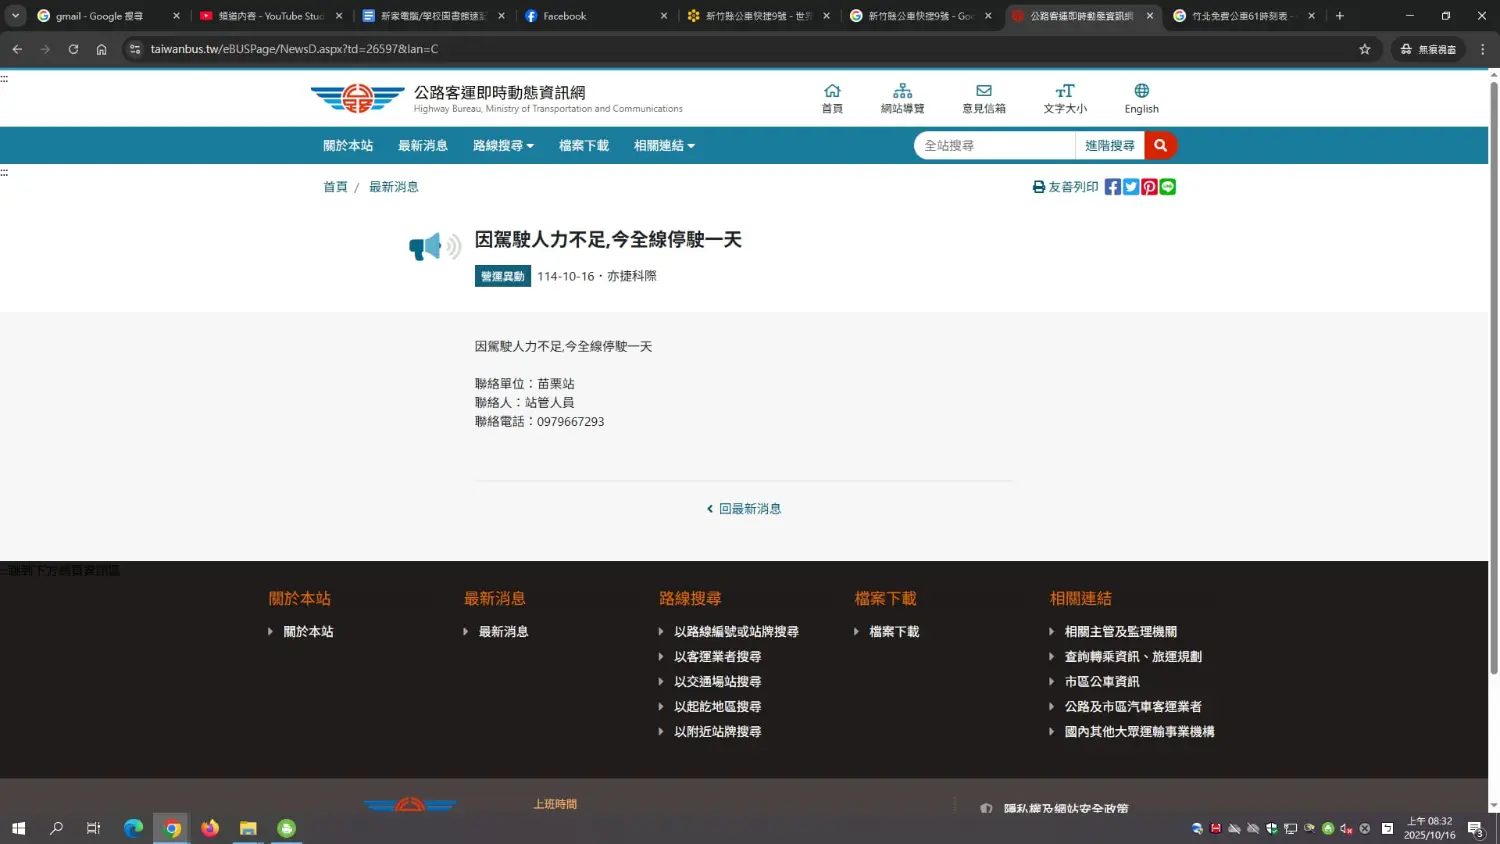This screenshot has height=844, width=1500.
Task: Click 回最新消息 back link
Action: coord(744,509)
